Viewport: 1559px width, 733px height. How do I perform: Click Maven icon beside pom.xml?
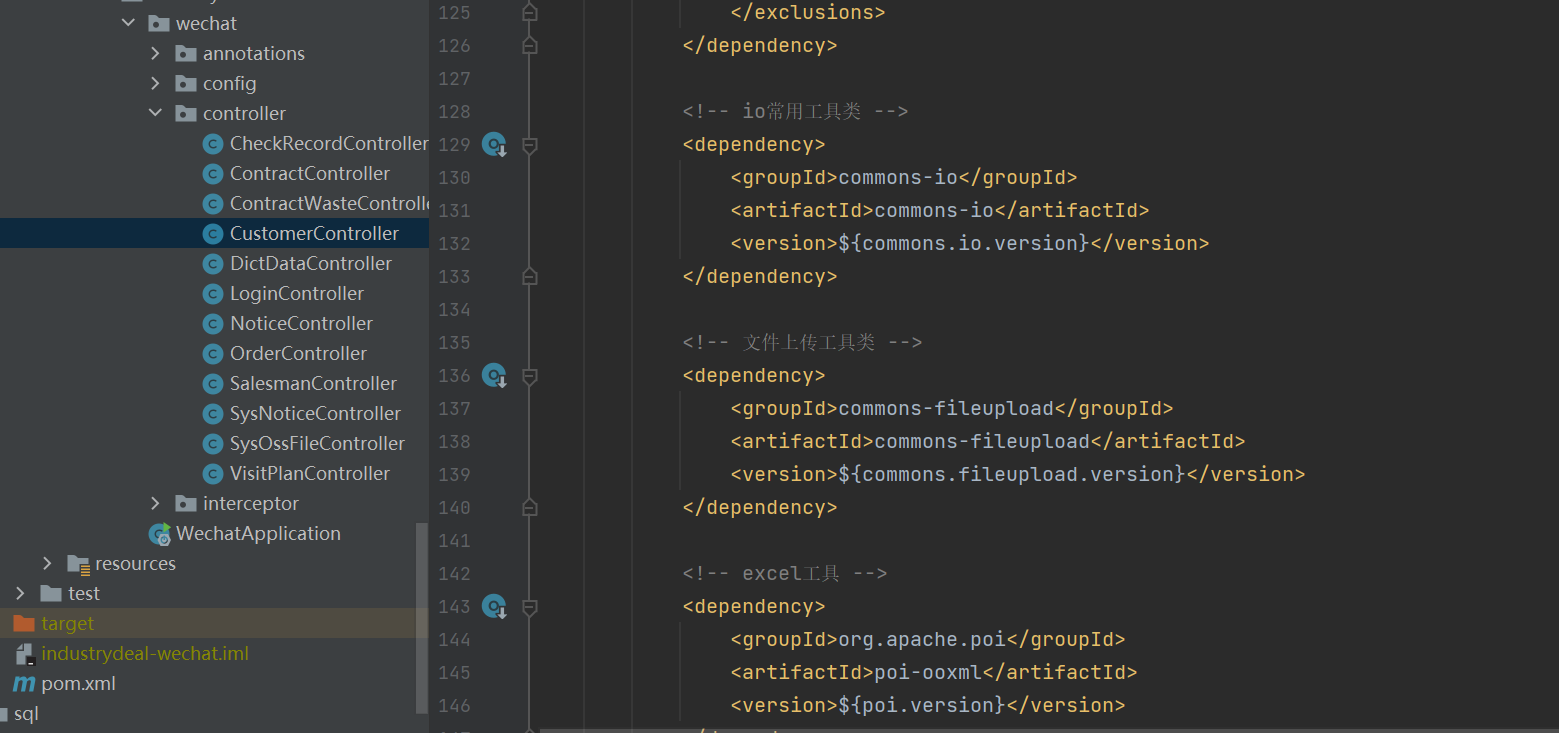(x=24, y=683)
